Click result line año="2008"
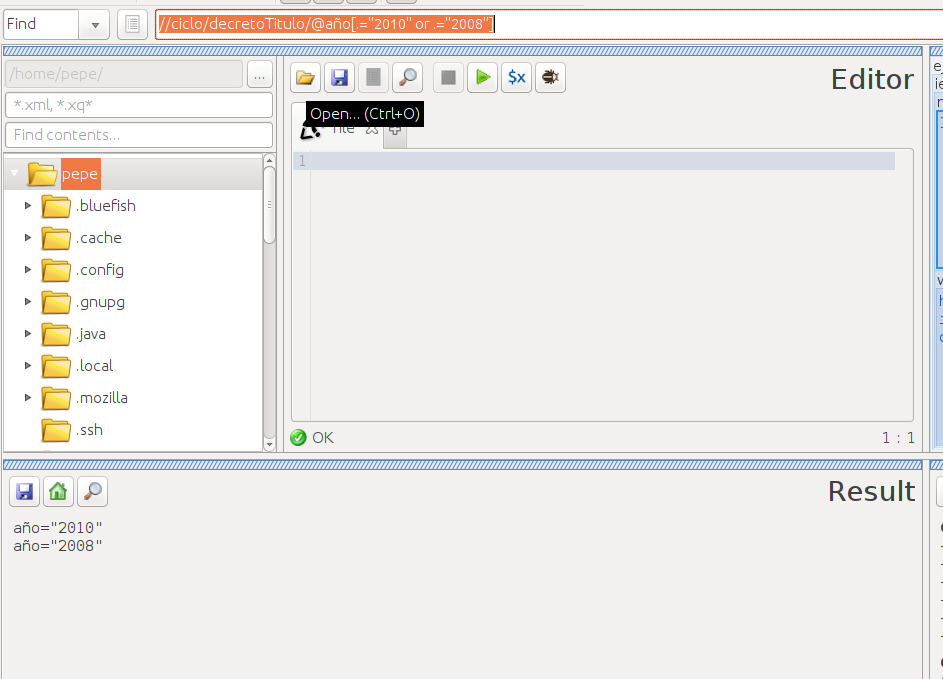 click(58, 545)
